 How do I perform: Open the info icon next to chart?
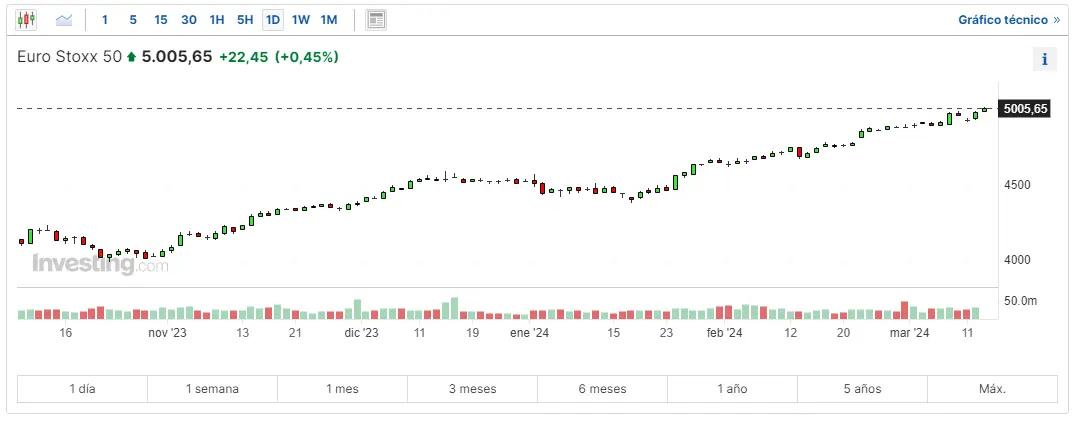[1044, 59]
